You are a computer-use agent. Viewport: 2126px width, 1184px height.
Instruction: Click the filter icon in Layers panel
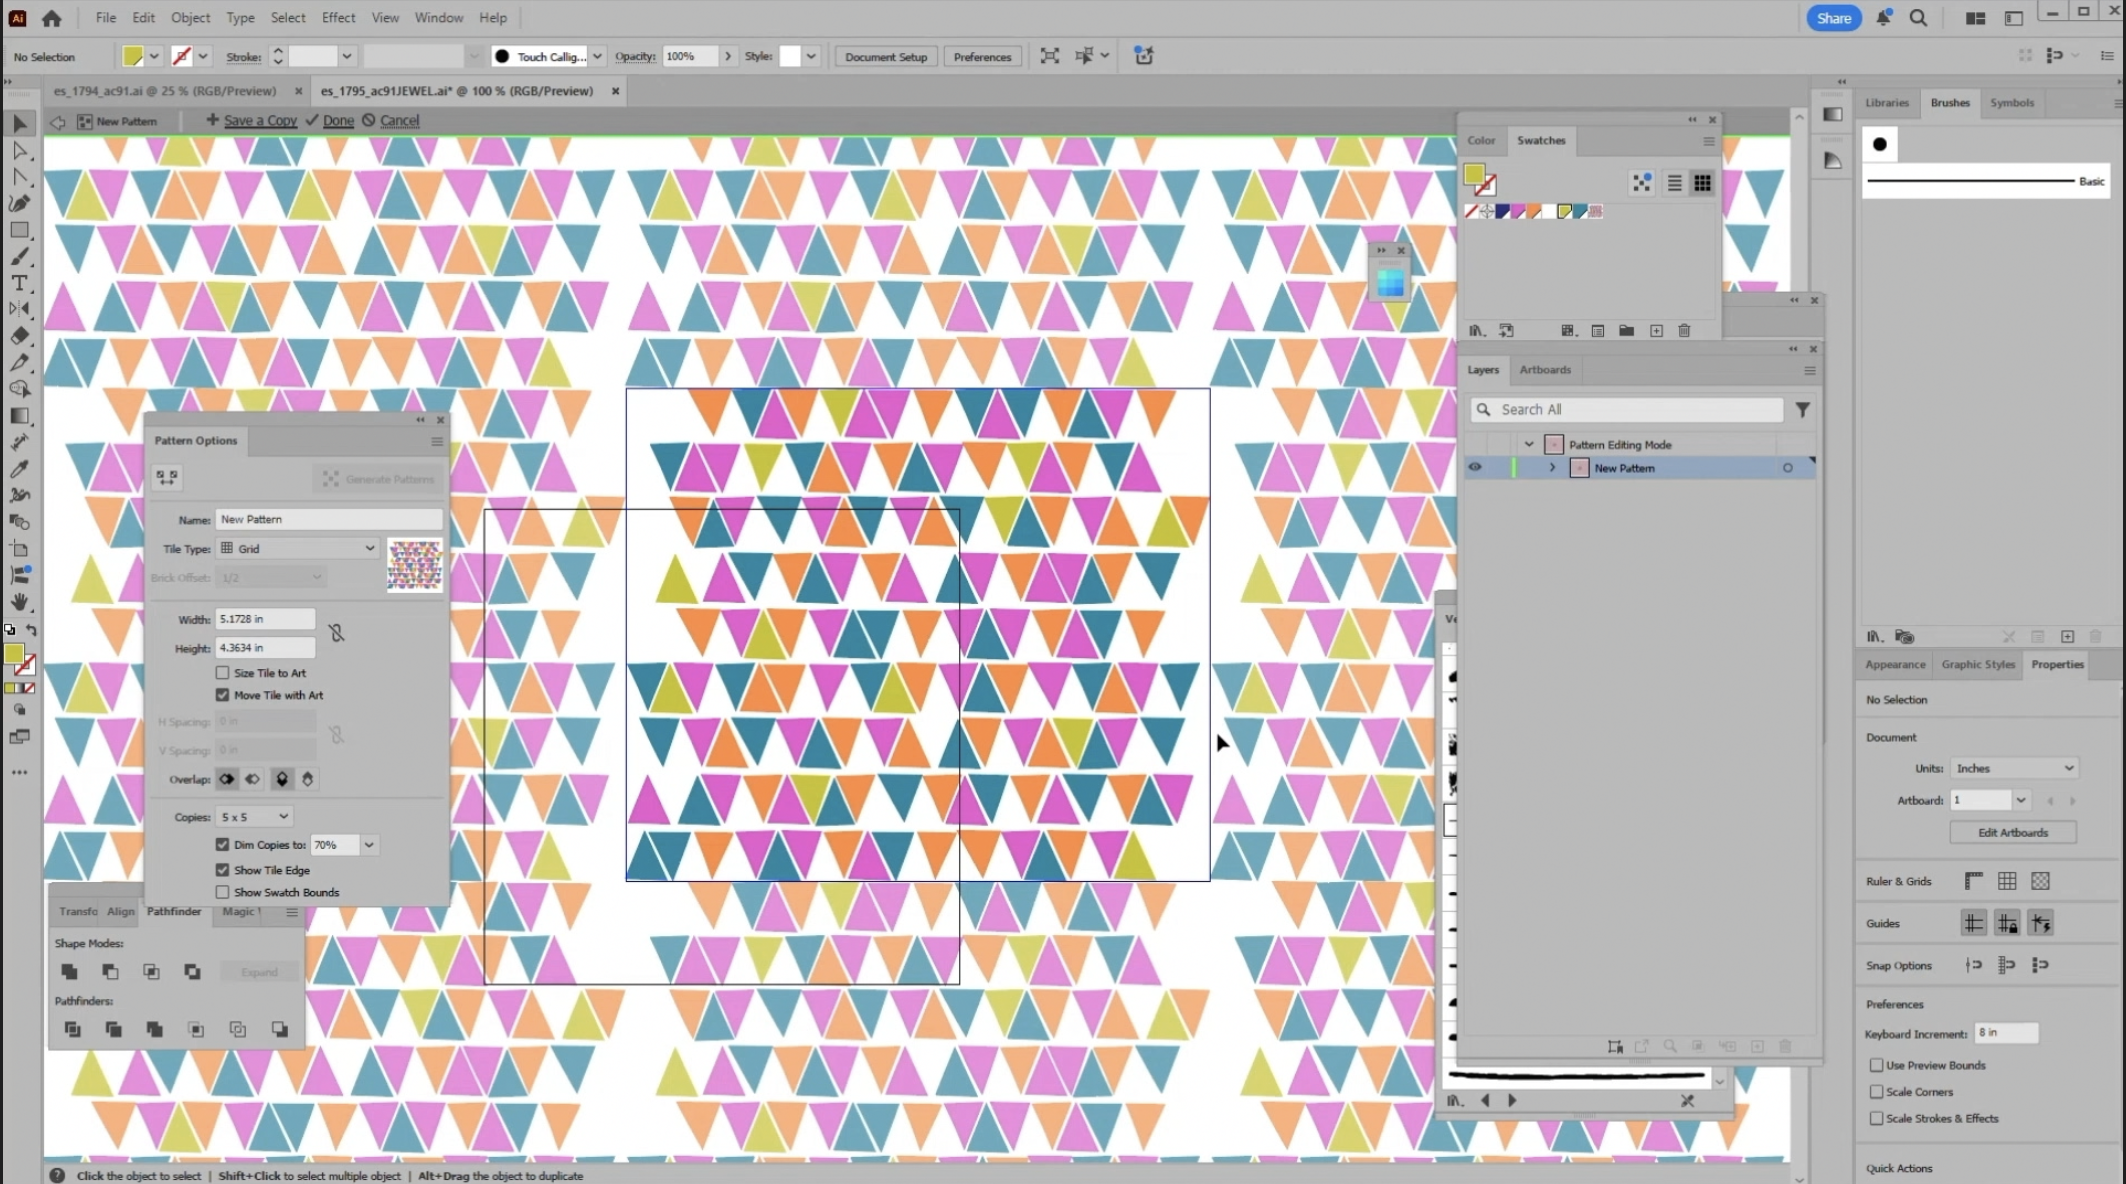click(x=1802, y=410)
